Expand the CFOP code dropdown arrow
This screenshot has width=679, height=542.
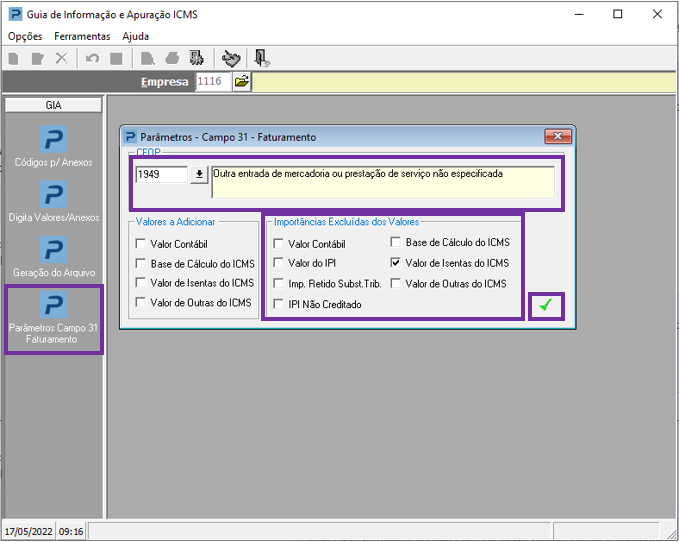[199, 174]
